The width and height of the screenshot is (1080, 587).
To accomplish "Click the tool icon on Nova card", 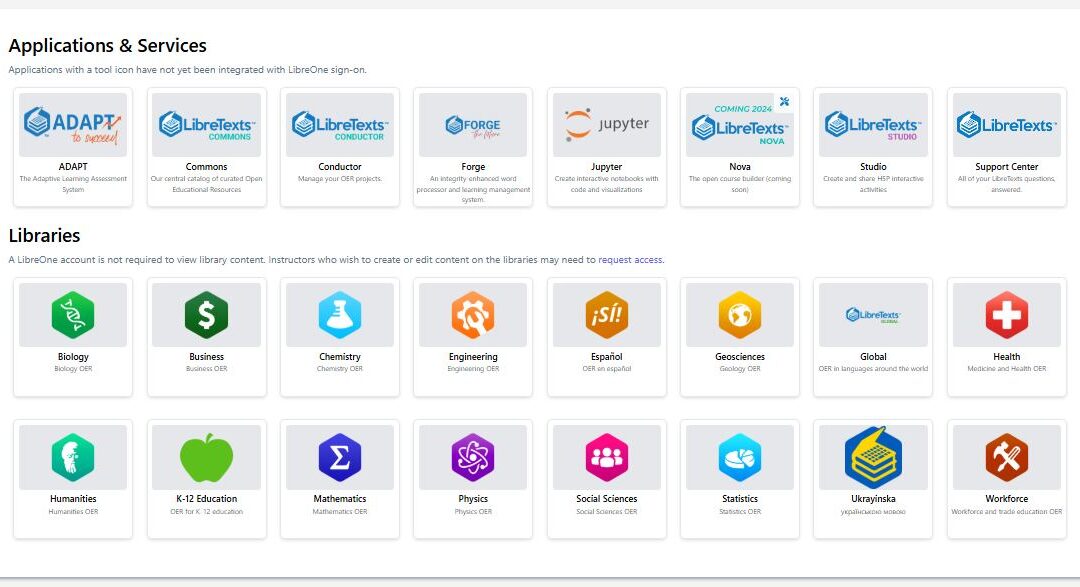I will coord(784,102).
